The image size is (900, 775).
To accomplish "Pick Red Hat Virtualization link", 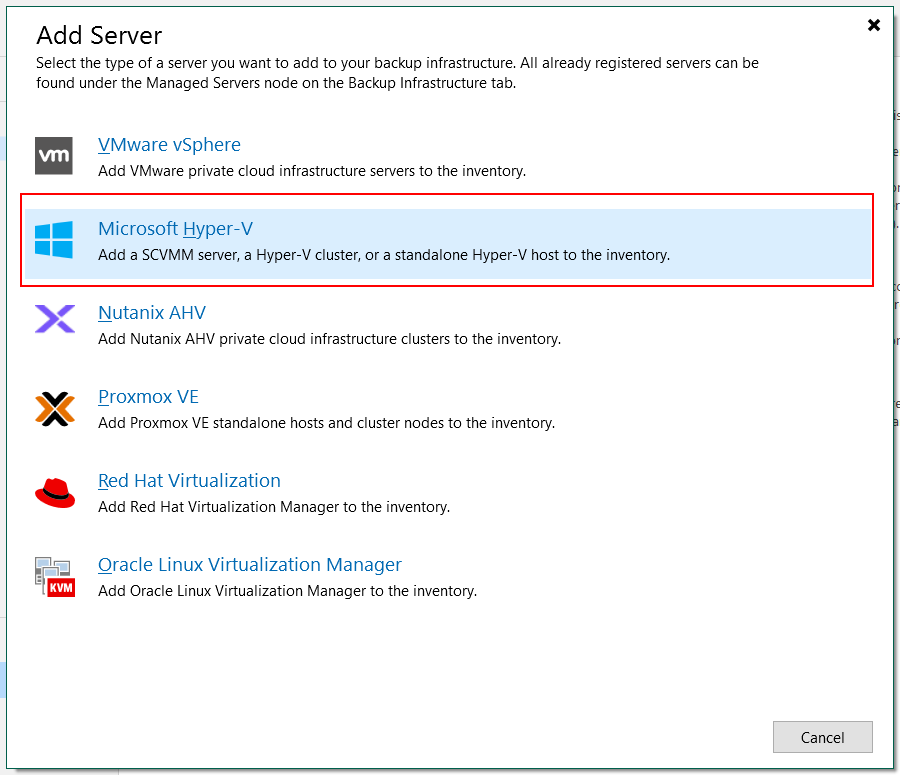I will pyautogui.click(x=189, y=480).
